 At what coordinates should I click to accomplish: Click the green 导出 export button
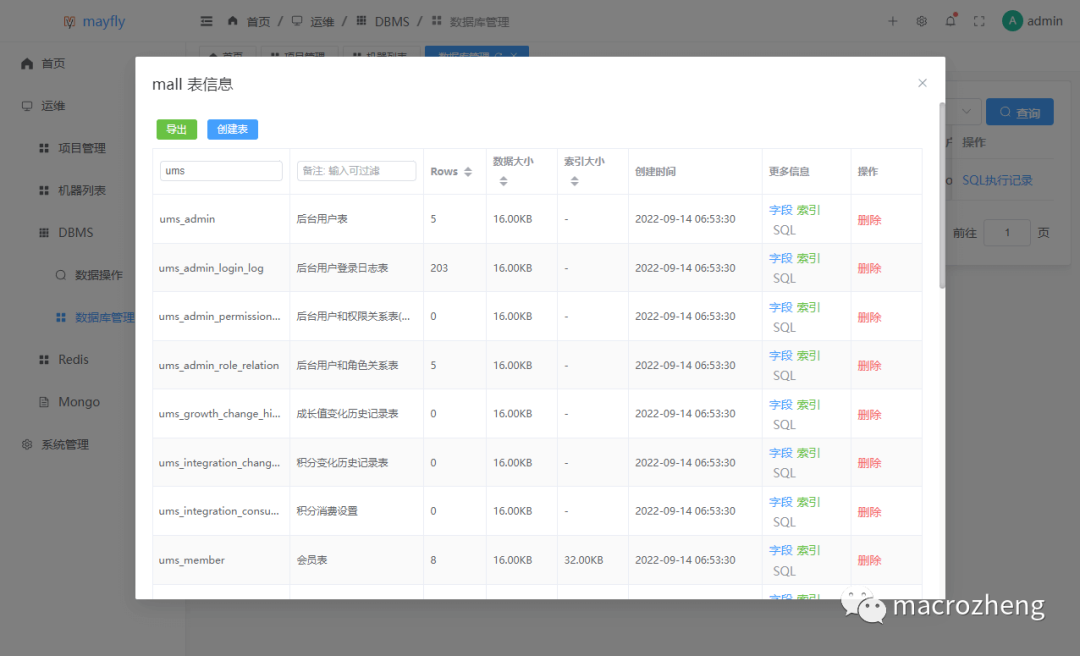(177, 129)
